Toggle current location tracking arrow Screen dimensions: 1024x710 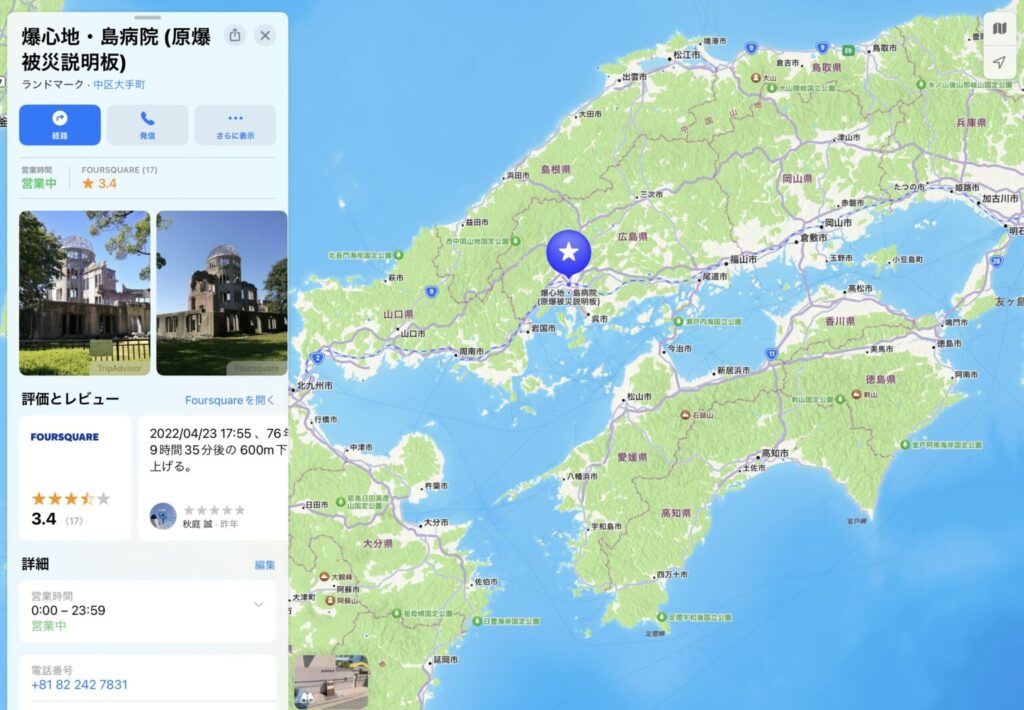pos(999,62)
